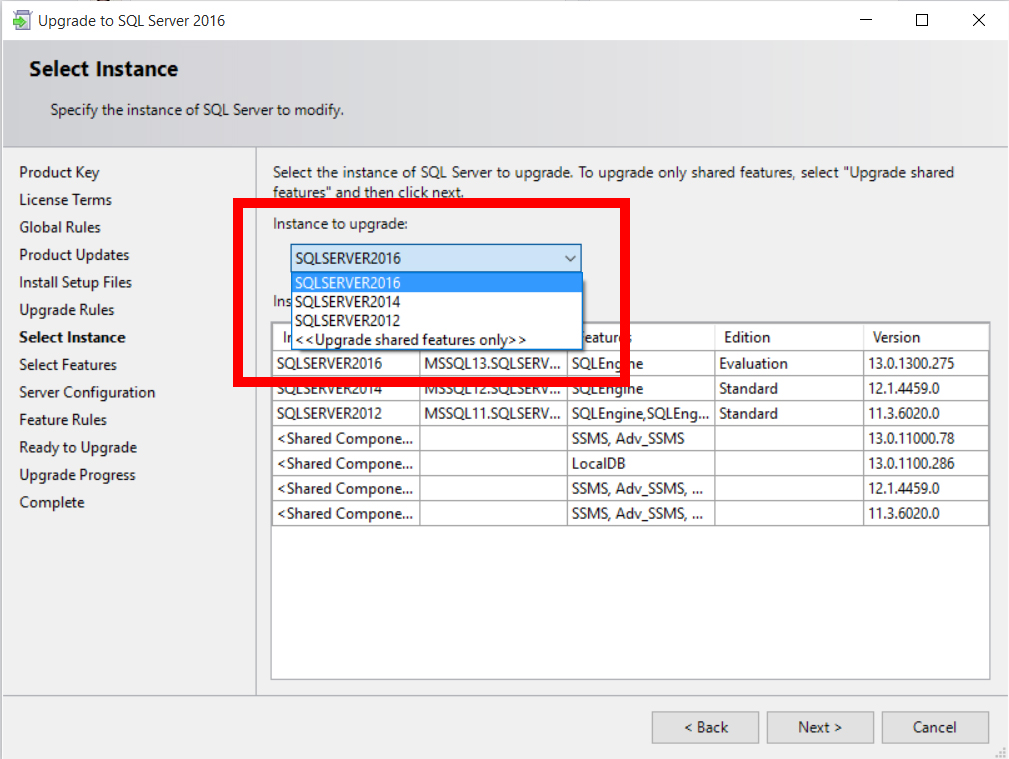
Task: Open the Product Key step in sidebar
Action: click(59, 172)
